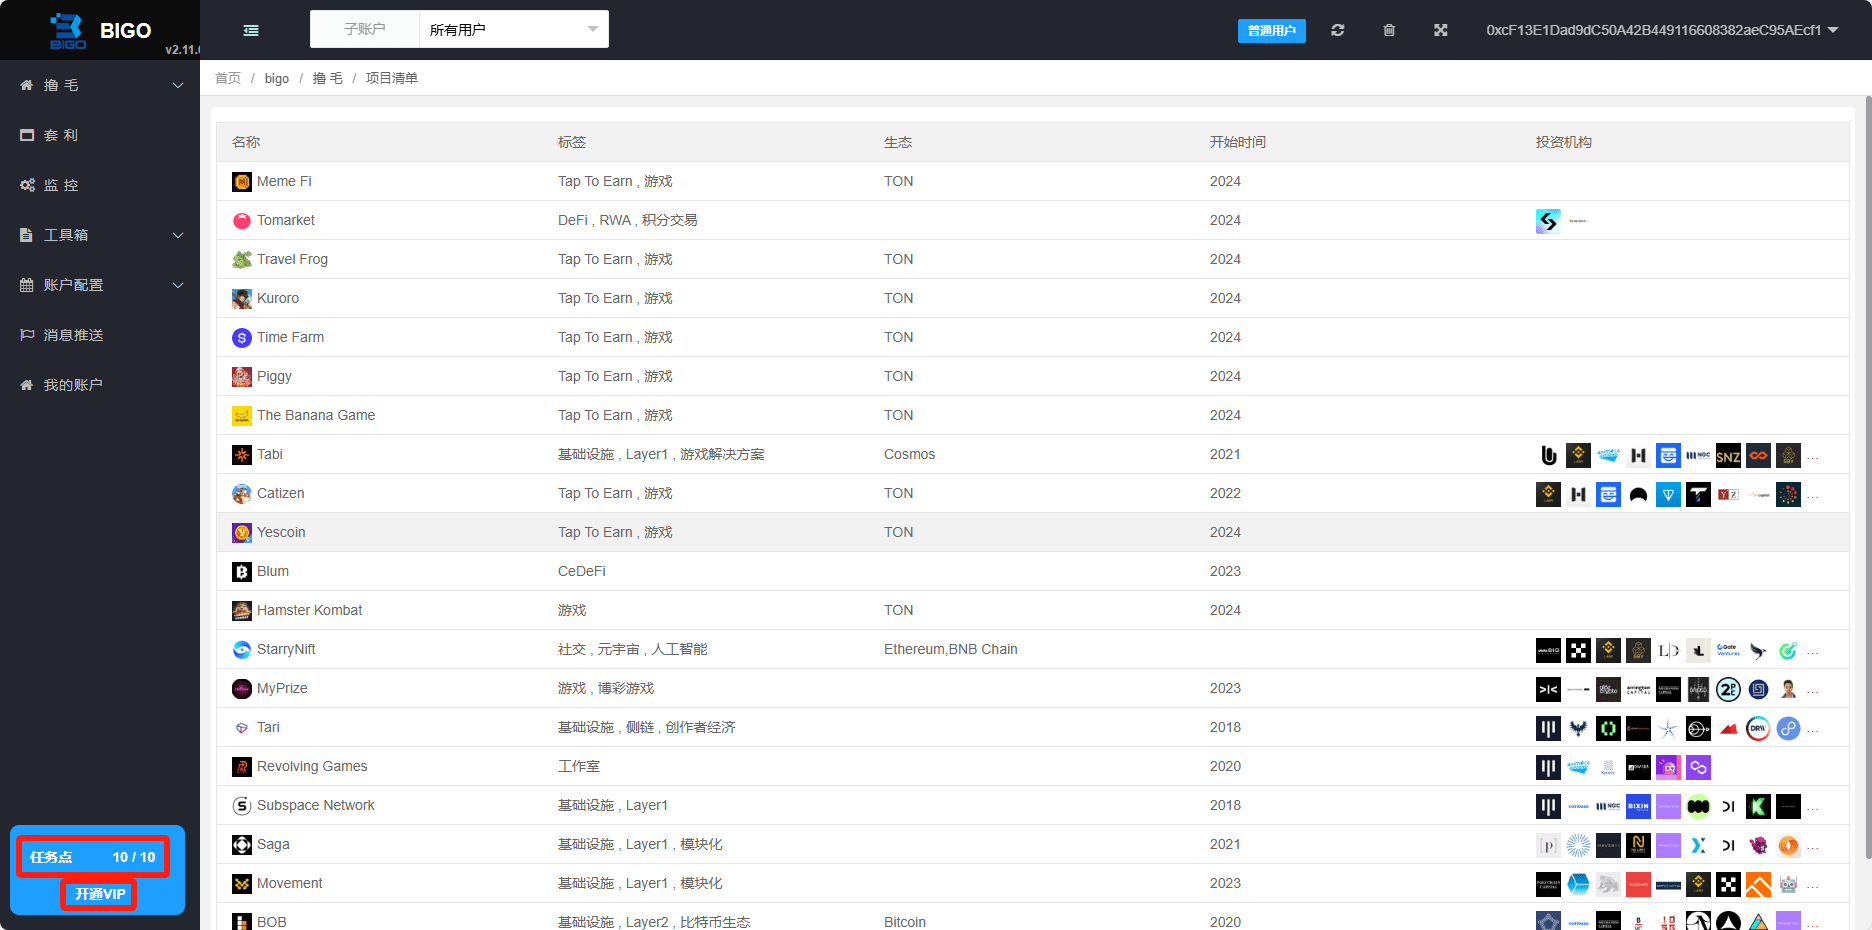This screenshot has width=1872, height=930.
Task: Click the 任务点 10 / 10 indicator
Action: (92, 857)
